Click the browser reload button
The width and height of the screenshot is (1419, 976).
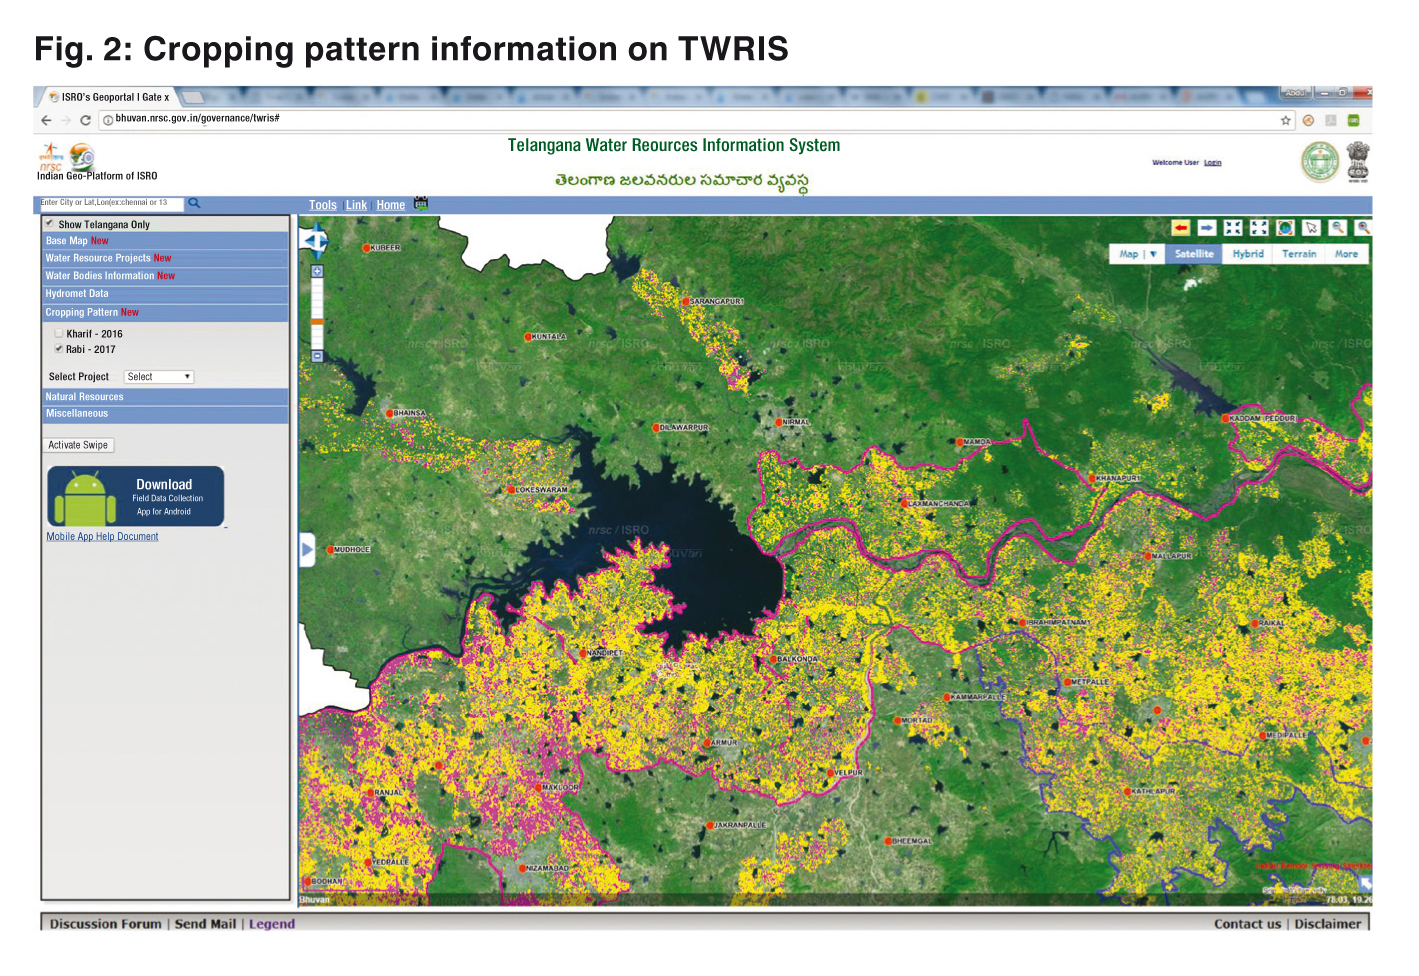tap(85, 120)
